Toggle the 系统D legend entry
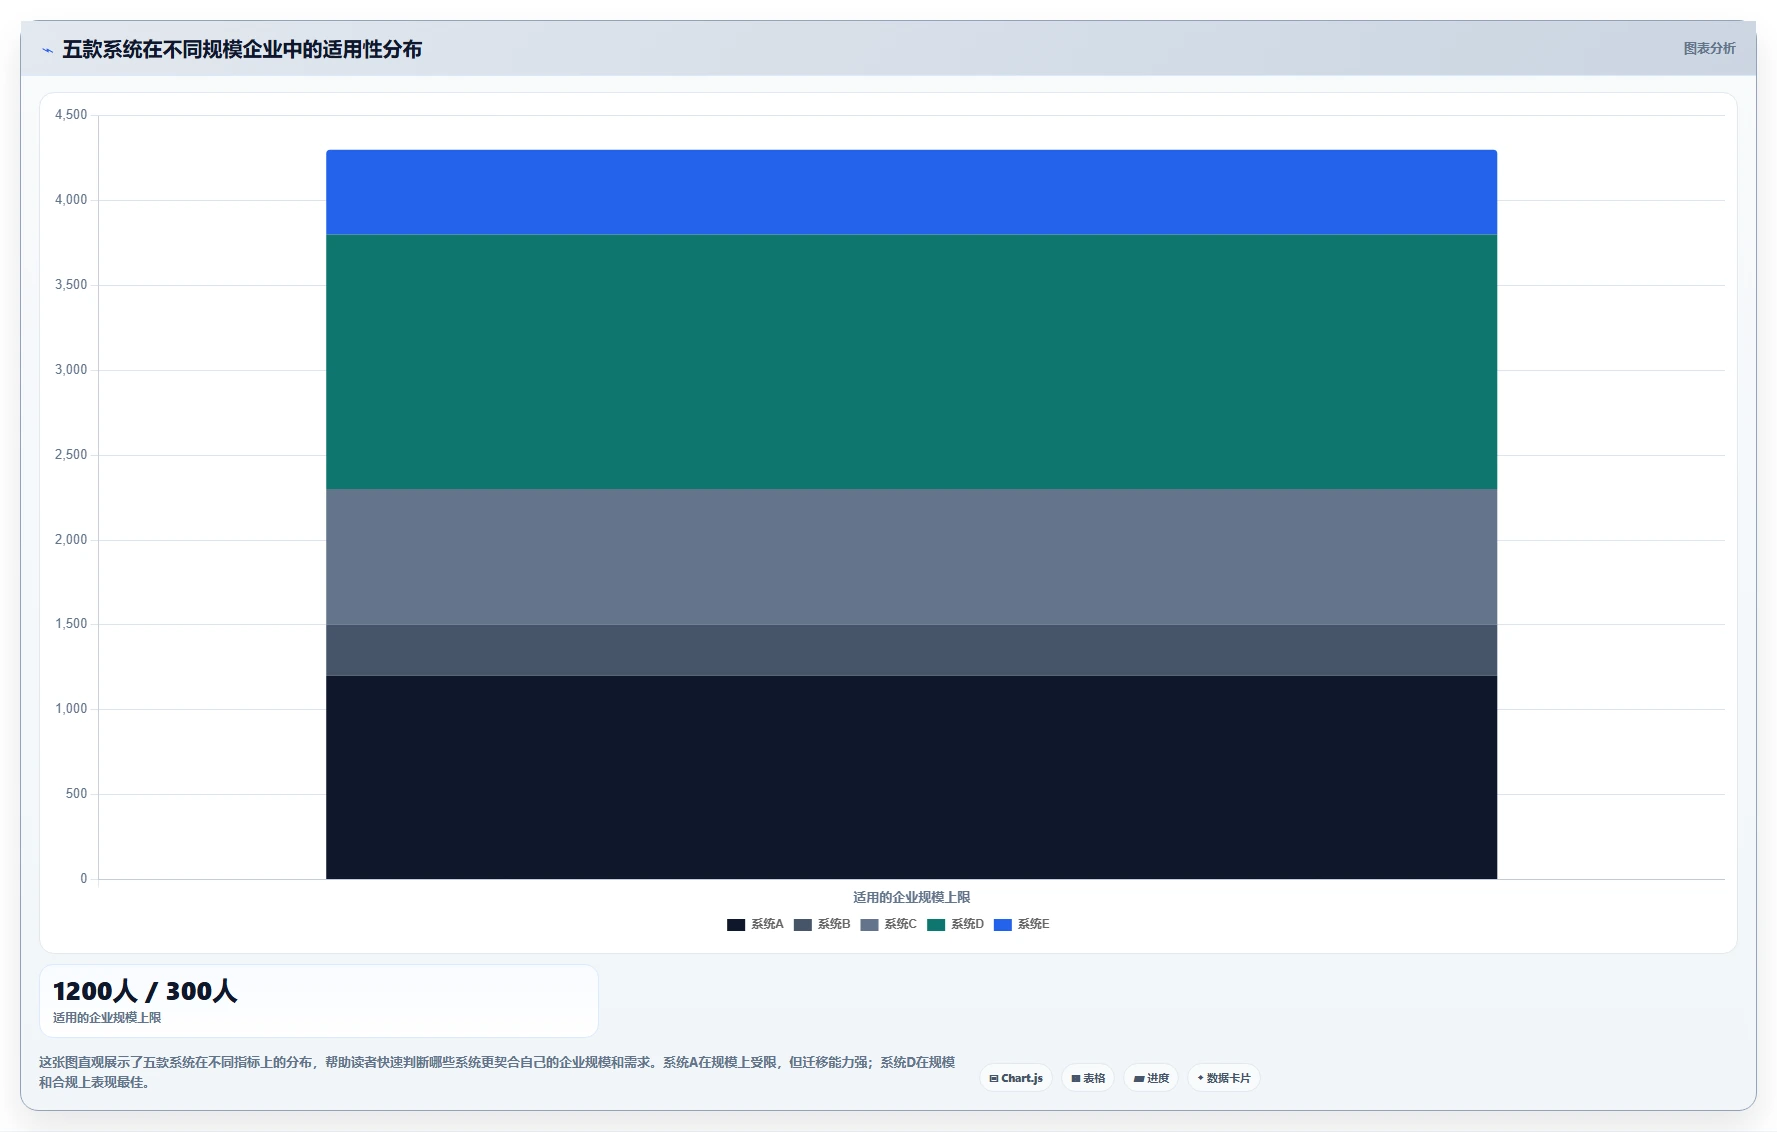 coord(955,924)
